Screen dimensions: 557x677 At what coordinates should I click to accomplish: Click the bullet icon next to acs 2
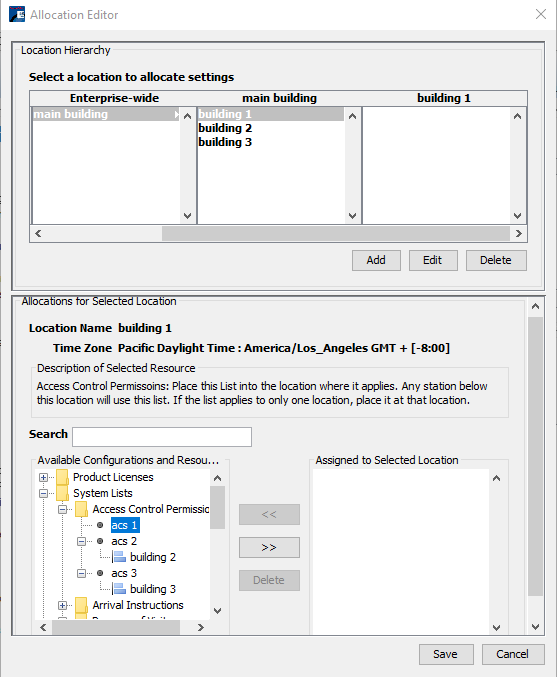tap(100, 541)
